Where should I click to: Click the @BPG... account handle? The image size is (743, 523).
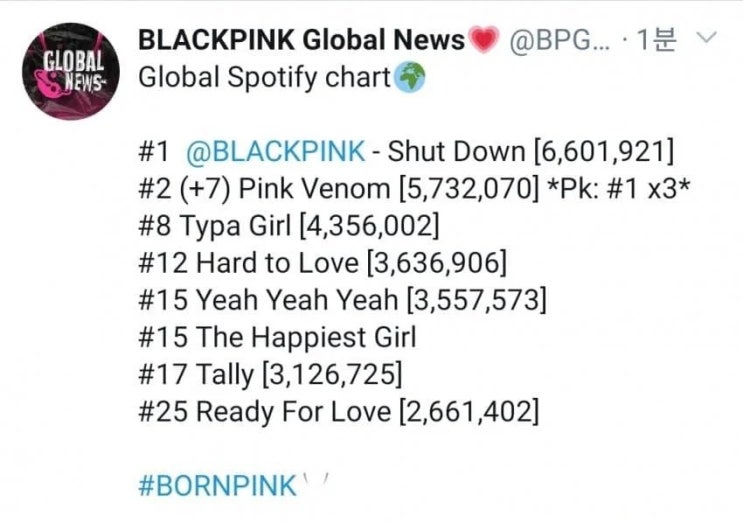point(561,40)
